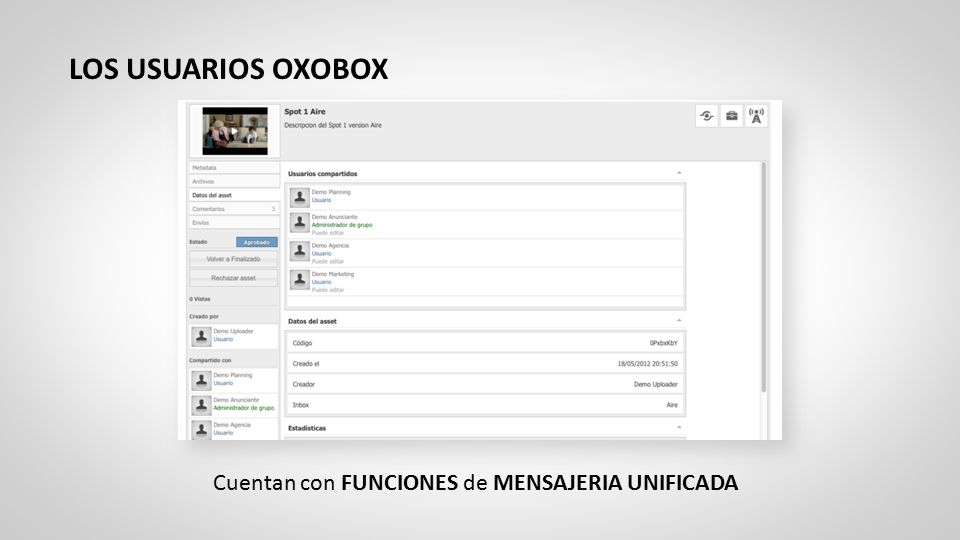The height and width of the screenshot is (540, 960).
Task: Click the eye preview icon at top right
Action: click(707, 116)
